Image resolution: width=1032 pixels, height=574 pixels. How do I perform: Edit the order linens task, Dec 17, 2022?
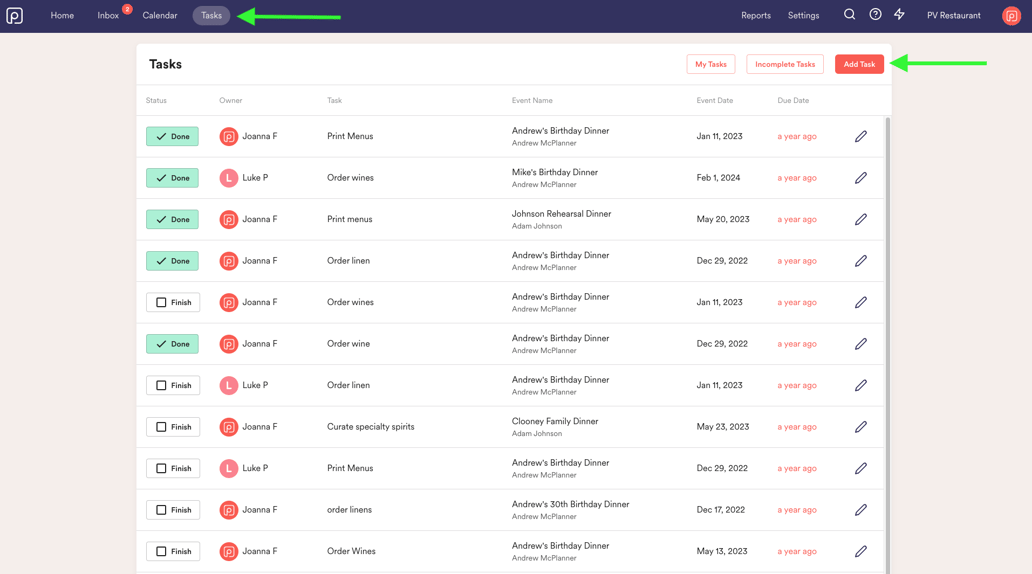(x=861, y=509)
